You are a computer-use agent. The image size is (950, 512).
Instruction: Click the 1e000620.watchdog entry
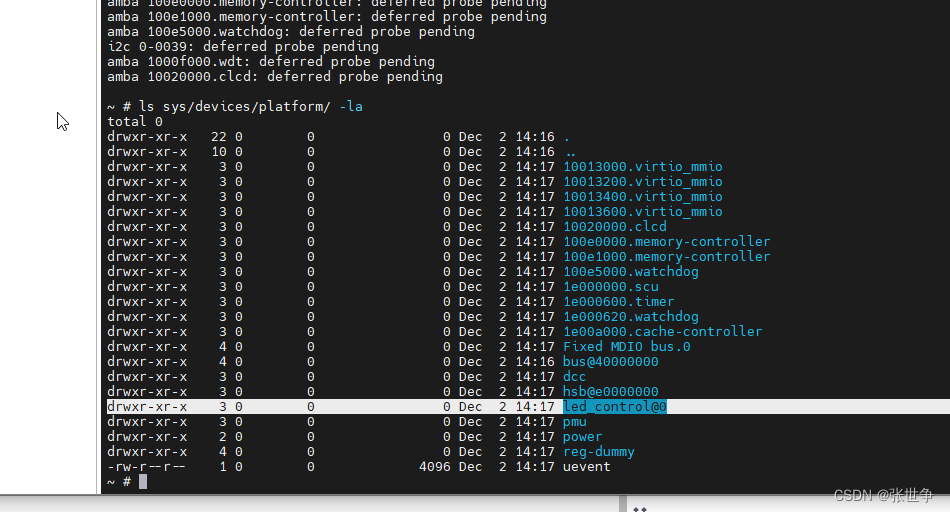pos(631,317)
